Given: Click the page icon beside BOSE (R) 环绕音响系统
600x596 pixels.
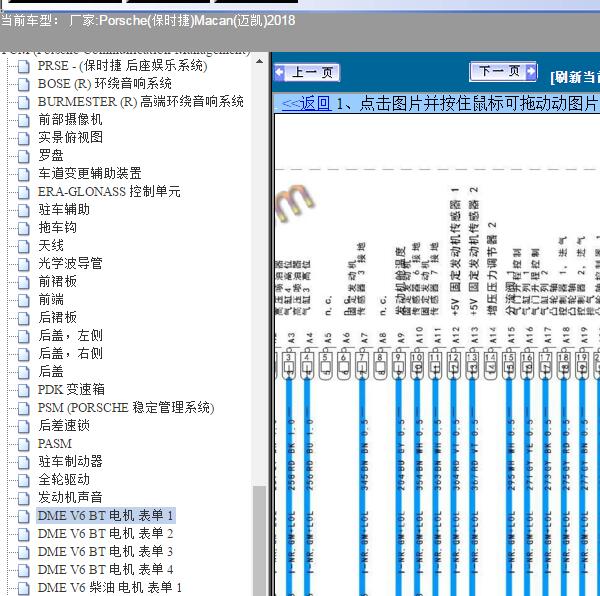Looking at the screenshot, I should pos(23,85).
